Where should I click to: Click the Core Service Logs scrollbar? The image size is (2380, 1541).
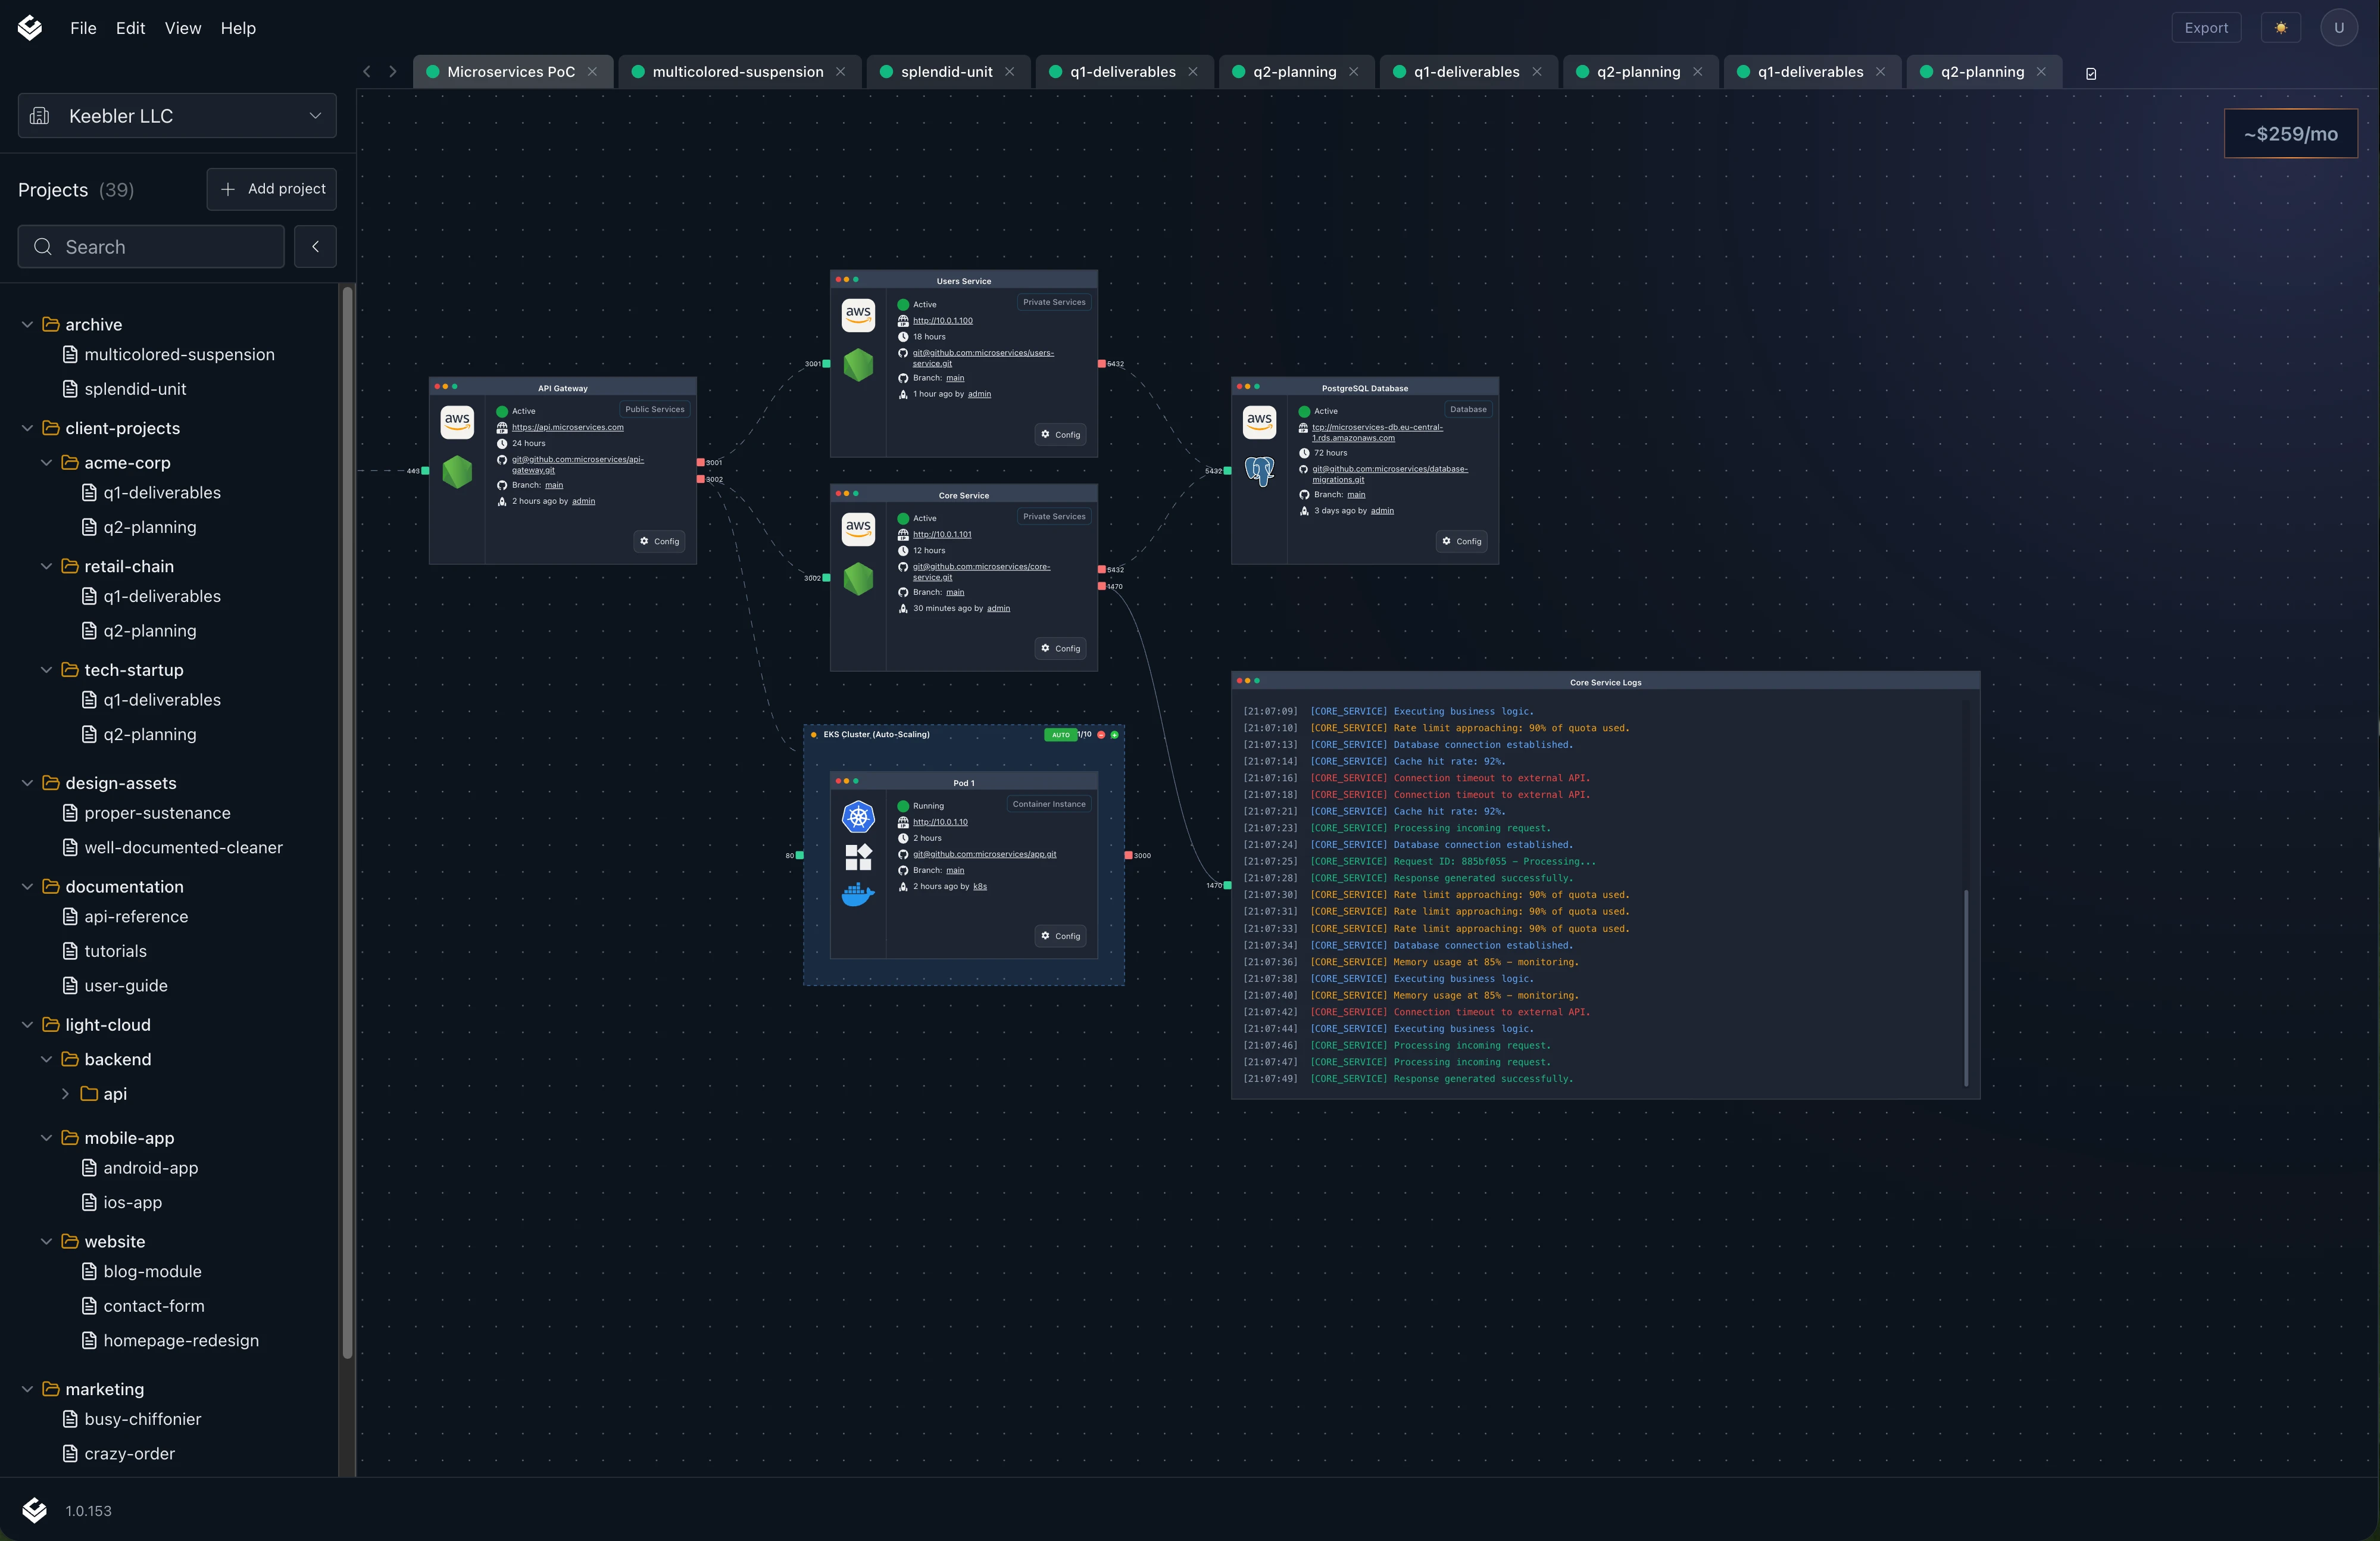1966,987
